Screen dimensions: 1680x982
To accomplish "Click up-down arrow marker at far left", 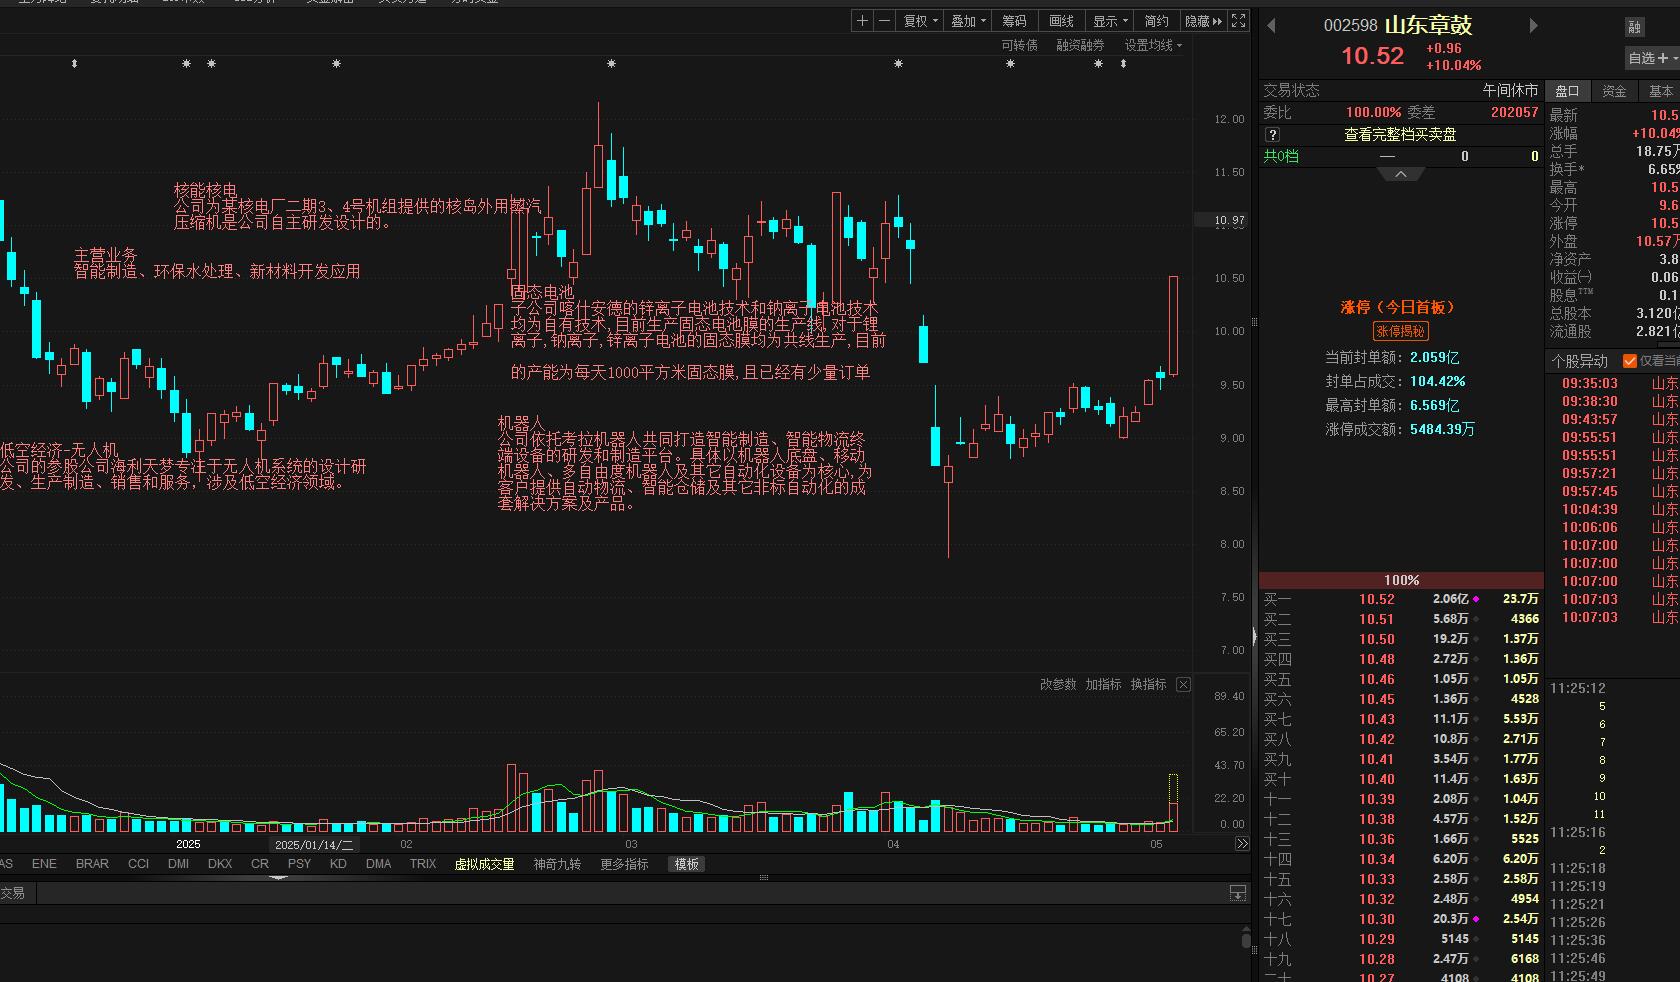I will coord(74,64).
